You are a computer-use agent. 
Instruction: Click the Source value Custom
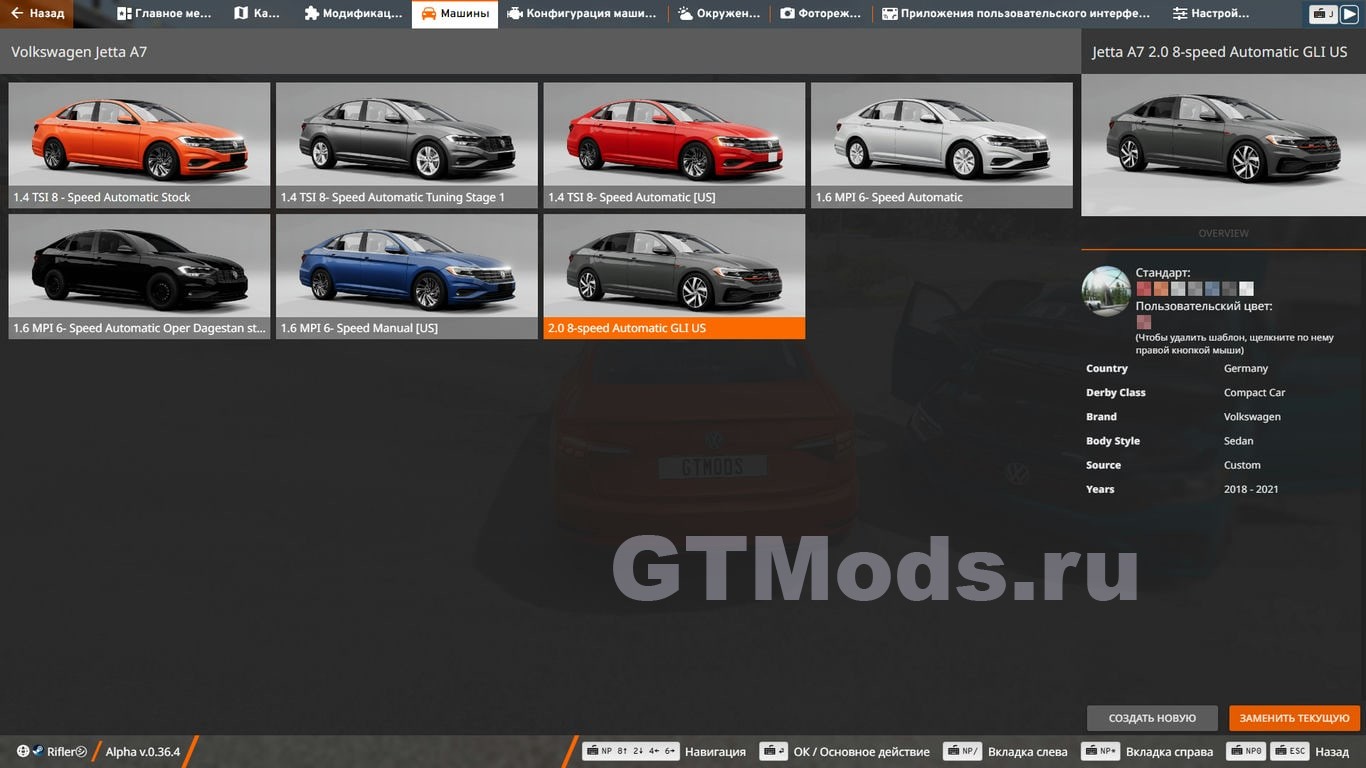(x=1242, y=465)
